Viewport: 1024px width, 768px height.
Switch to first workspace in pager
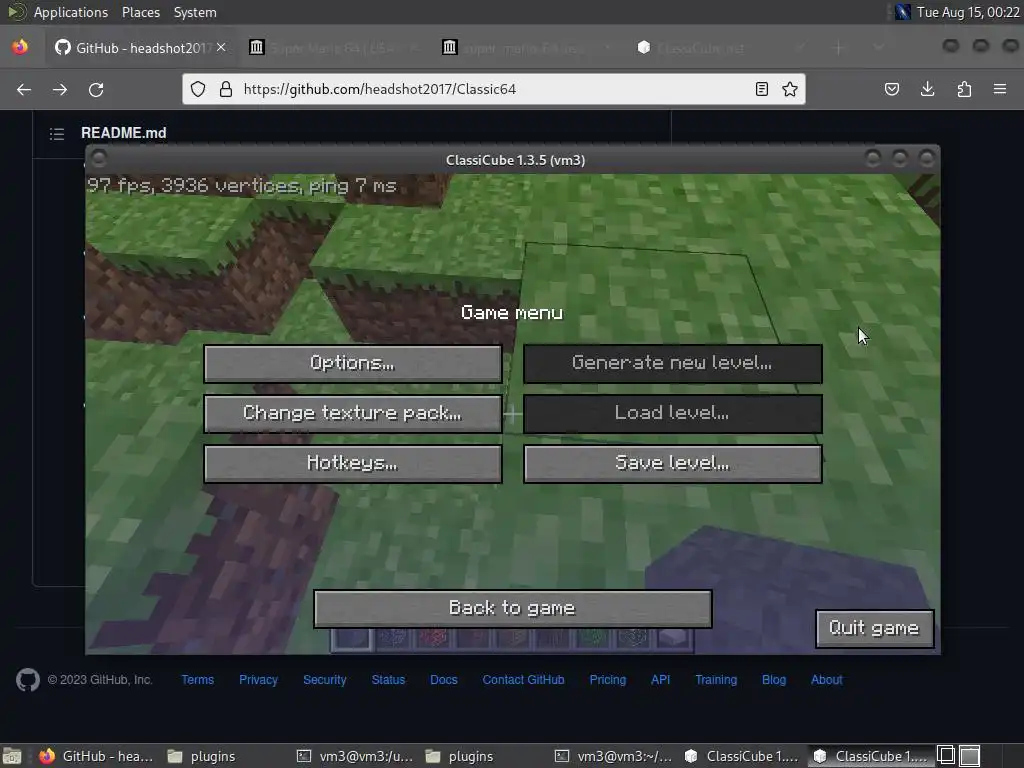946,756
